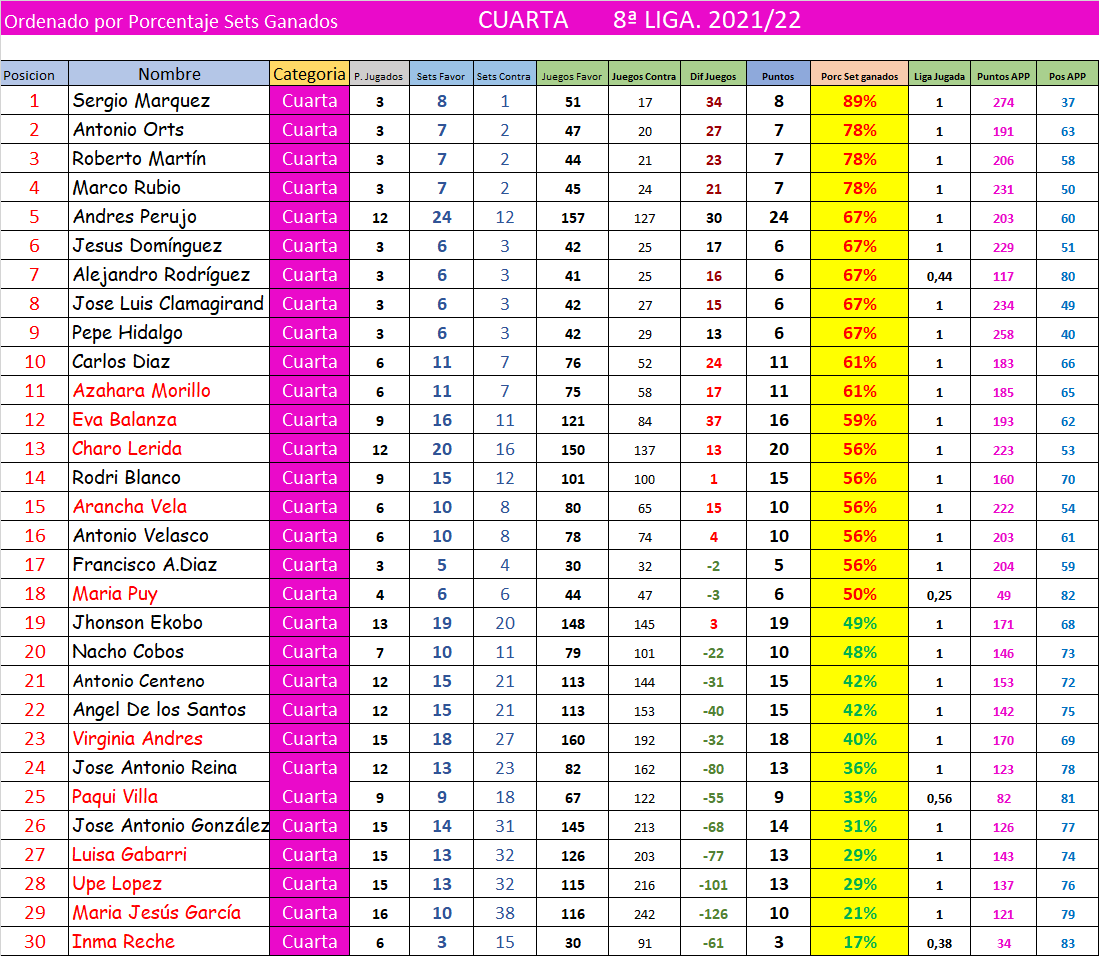Click the name Pepe Hidalgo
Viewport: 1099px width, 956px height.
point(128,333)
